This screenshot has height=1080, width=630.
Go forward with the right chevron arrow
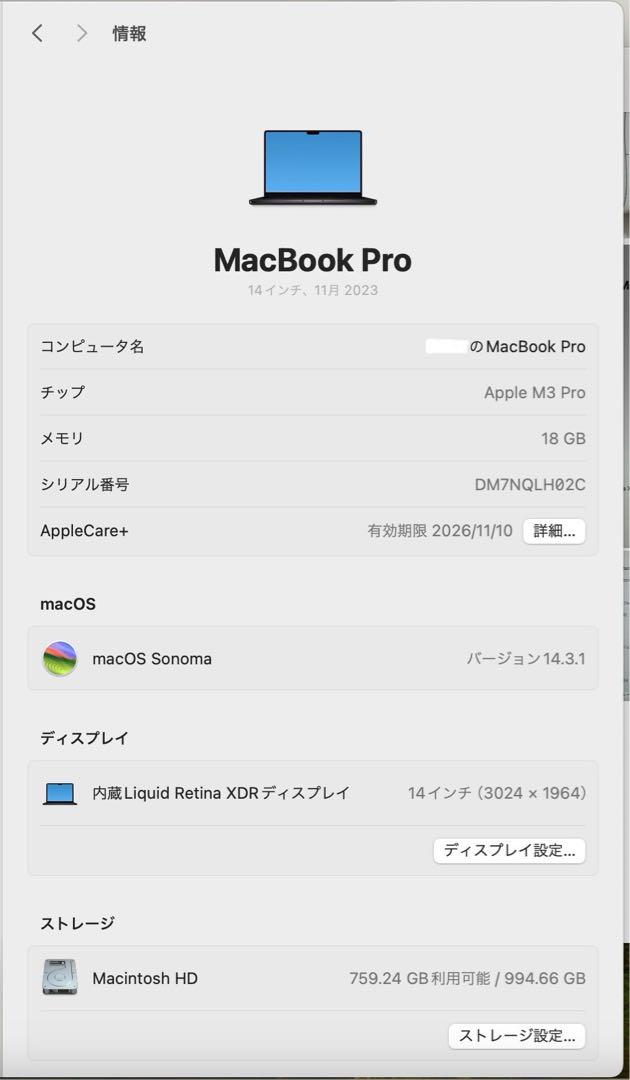click(x=82, y=33)
